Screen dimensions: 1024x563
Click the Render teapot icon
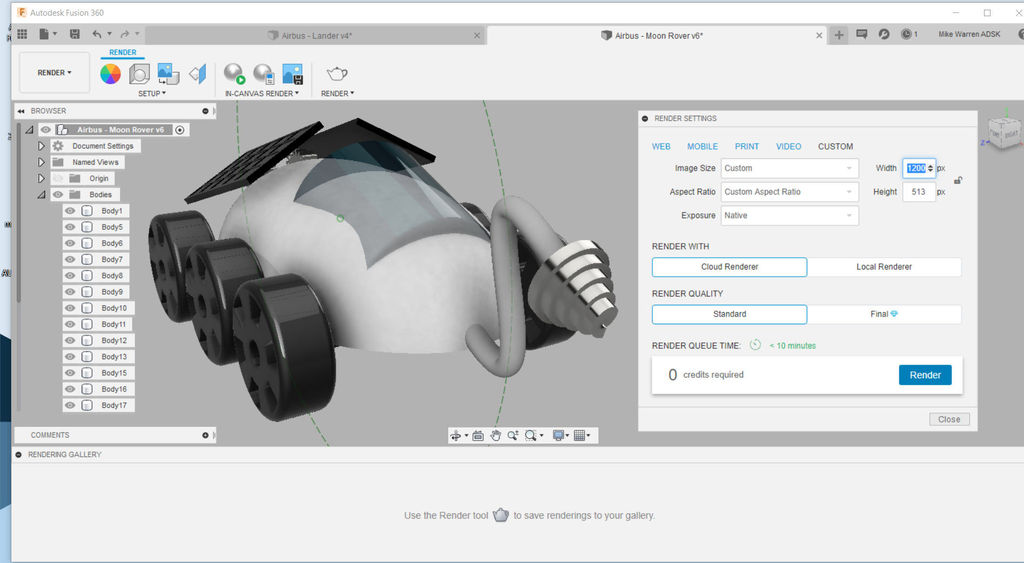pos(337,74)
